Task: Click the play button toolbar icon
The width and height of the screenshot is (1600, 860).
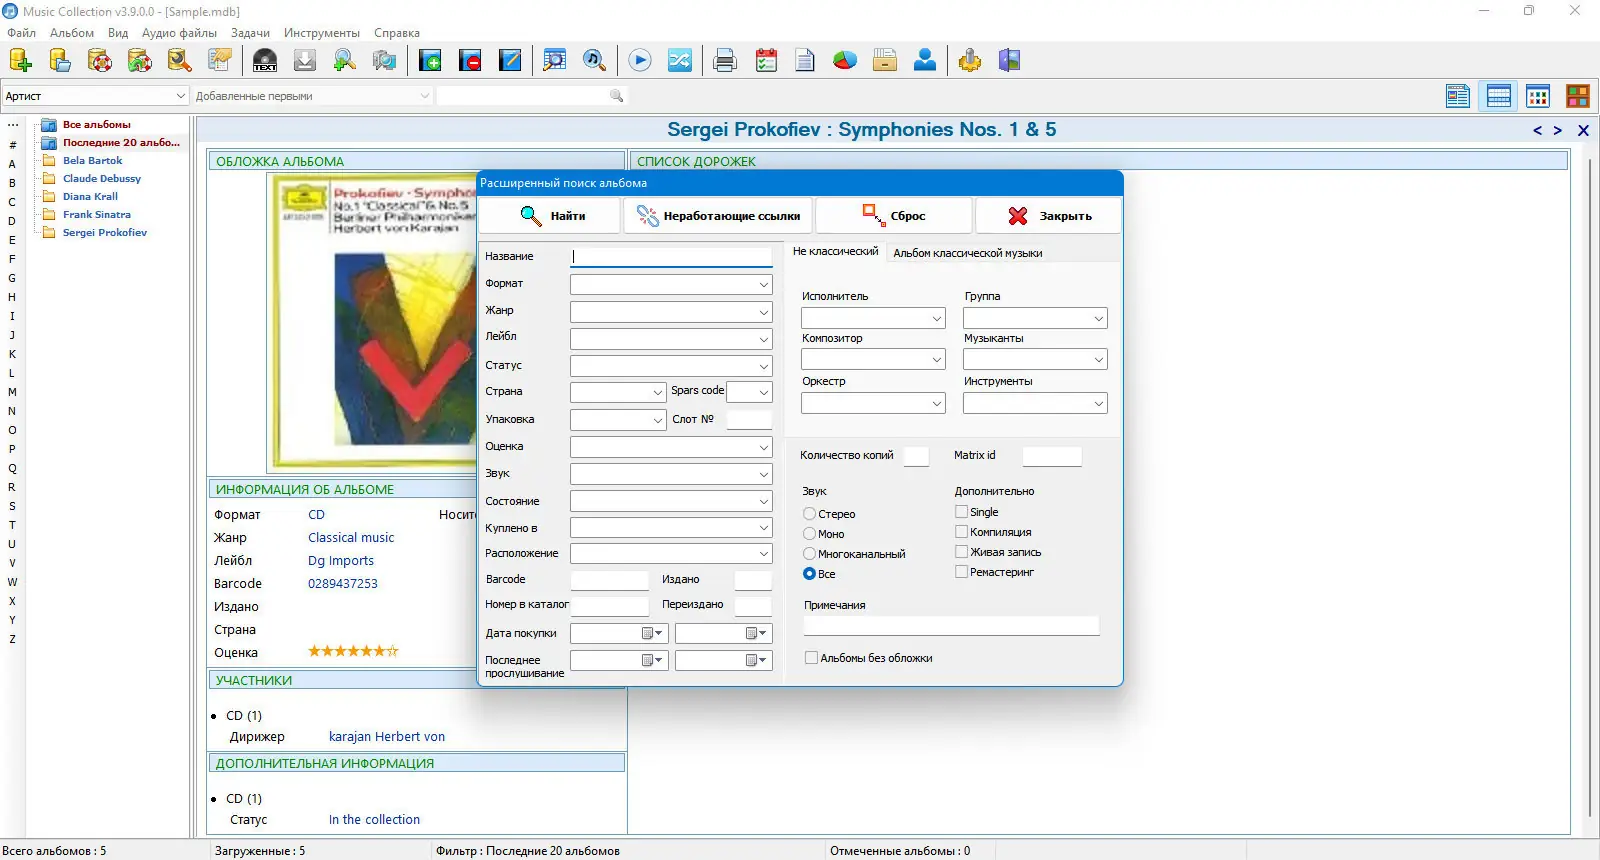Action: [x=640, y=61]
